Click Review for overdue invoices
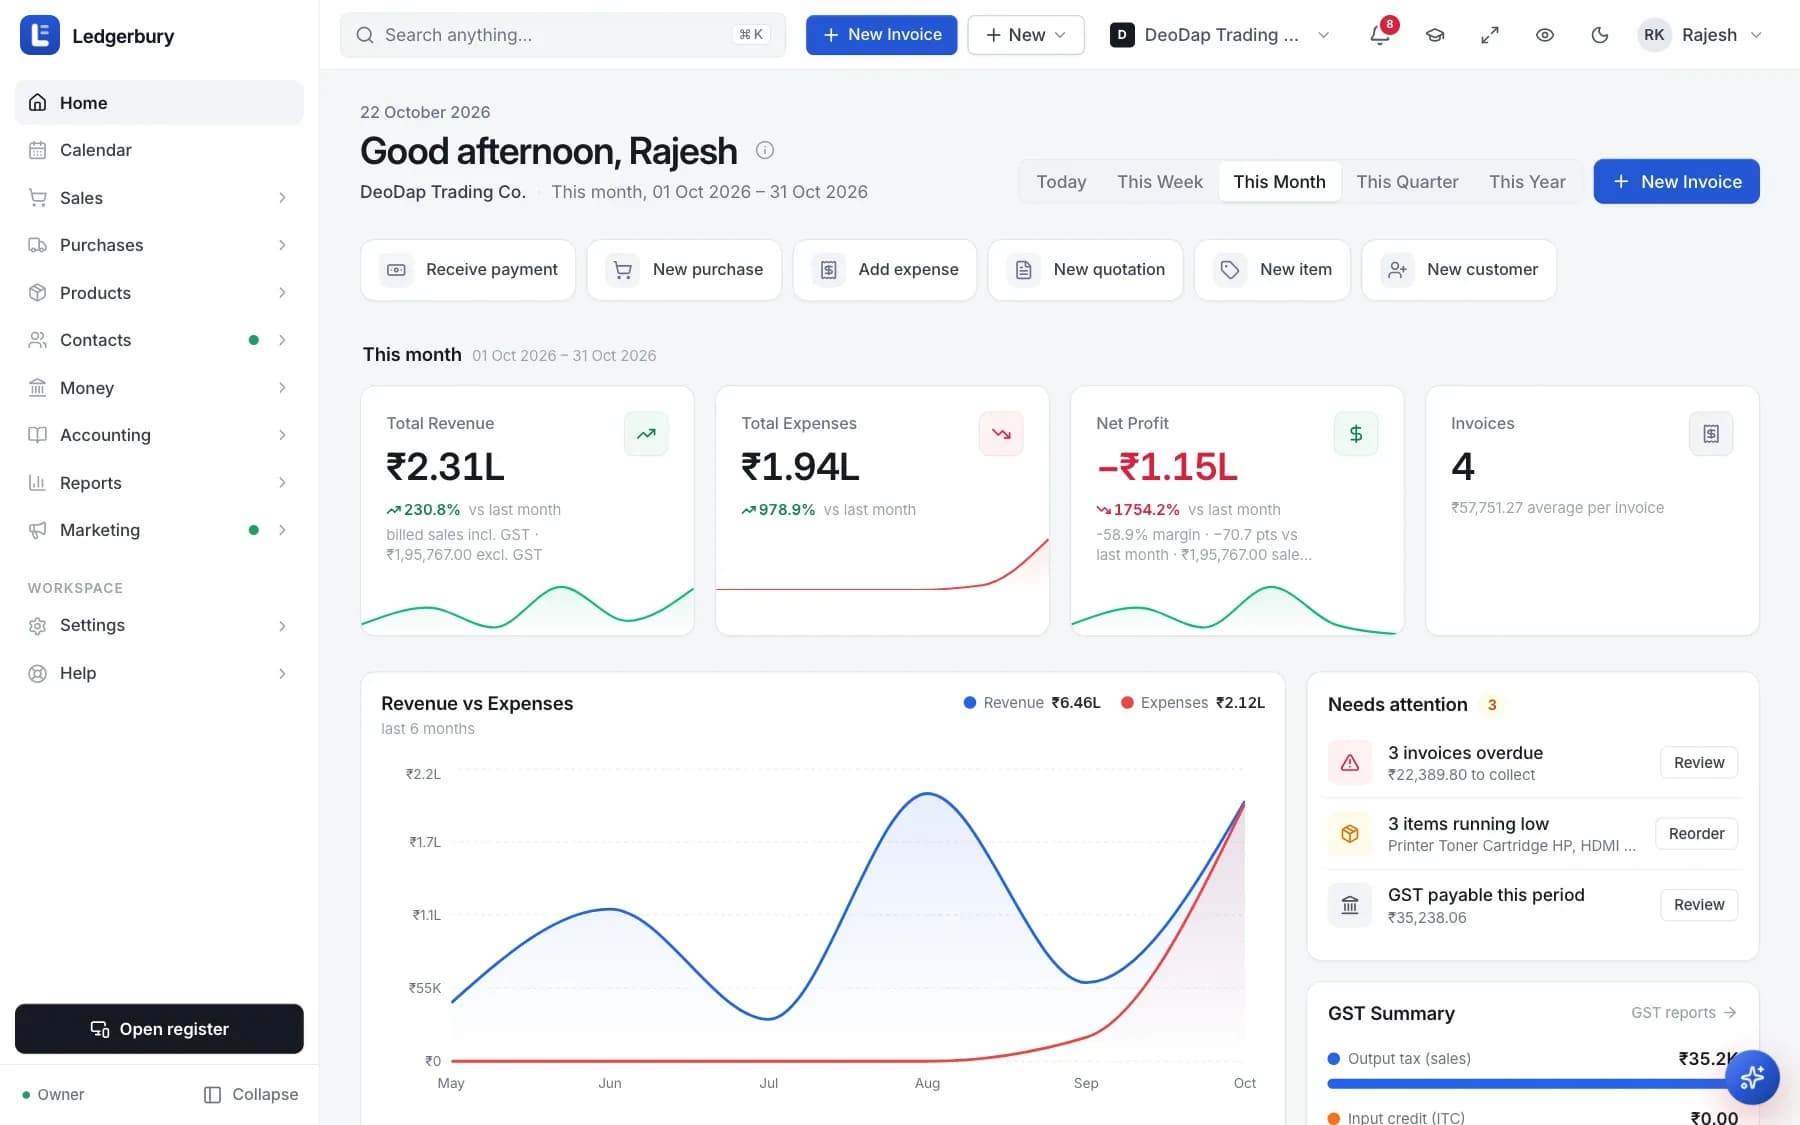 (1699, 762)
